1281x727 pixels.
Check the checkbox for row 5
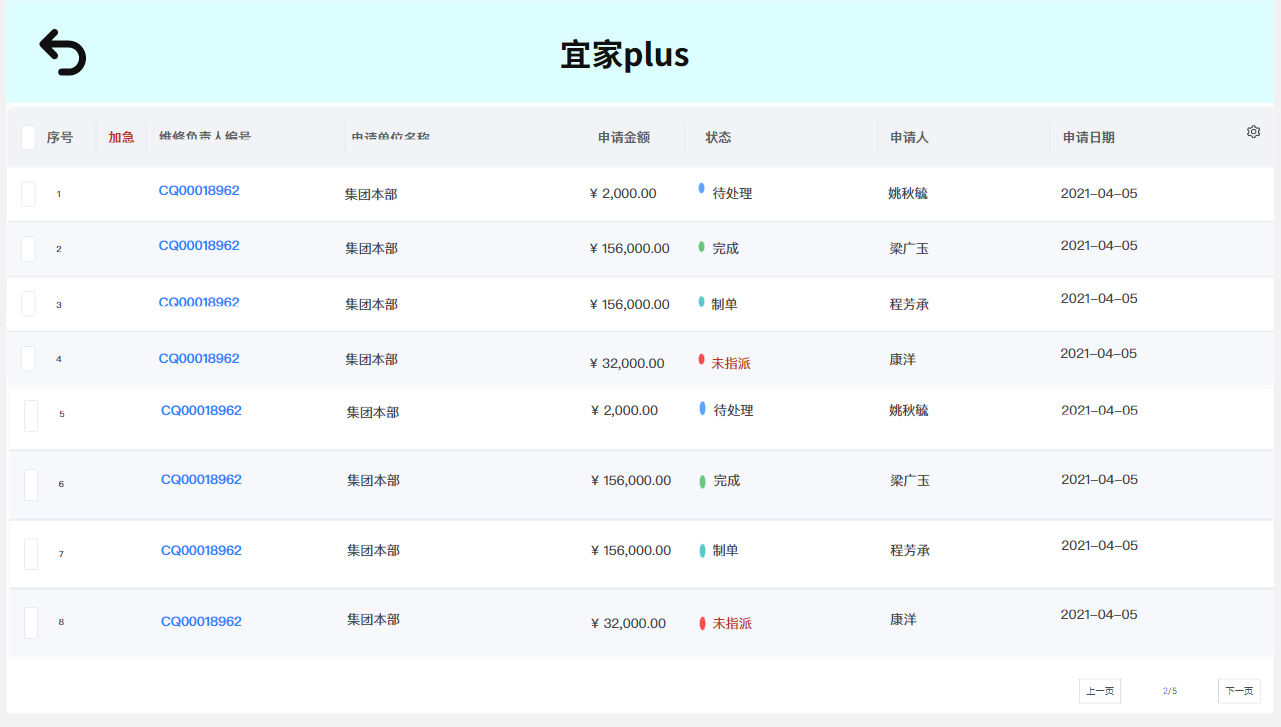(31, 415)
